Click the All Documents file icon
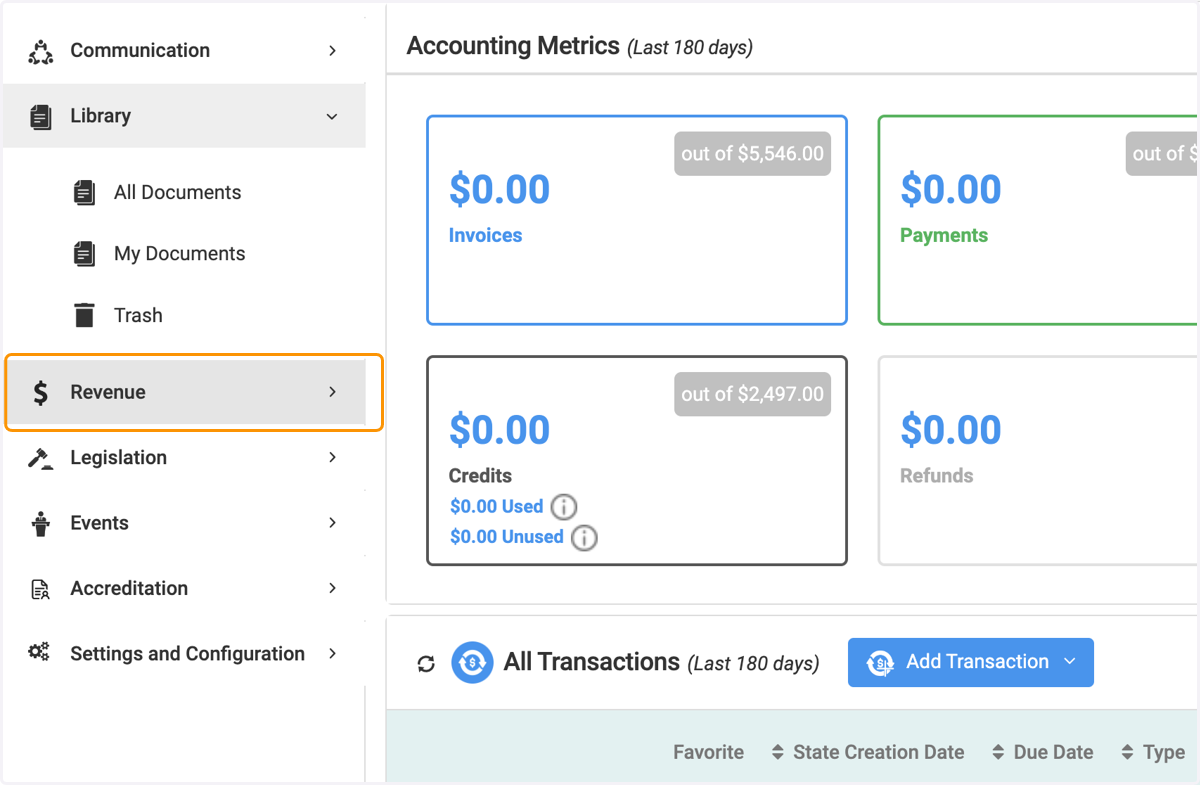Image resolution: width=1200 pixels, height=785 pixels. click(85, 192)
